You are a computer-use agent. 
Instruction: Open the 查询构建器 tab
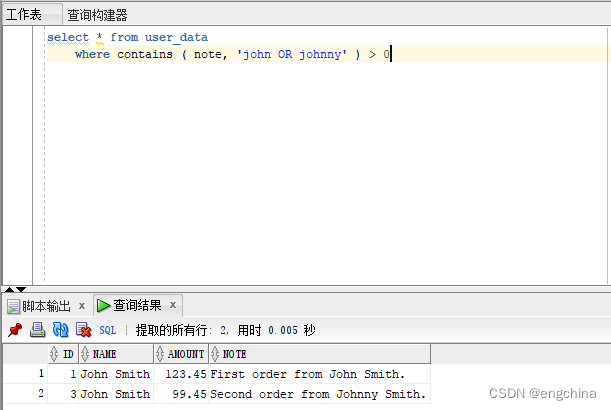97,15
